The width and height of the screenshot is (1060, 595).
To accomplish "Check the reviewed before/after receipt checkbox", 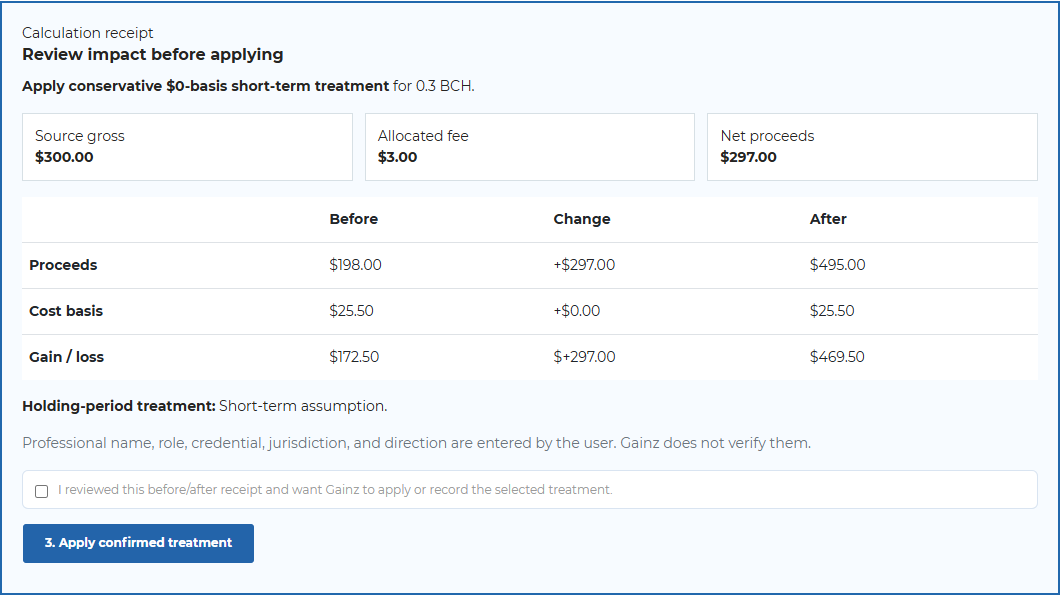I will pos(41,491).
